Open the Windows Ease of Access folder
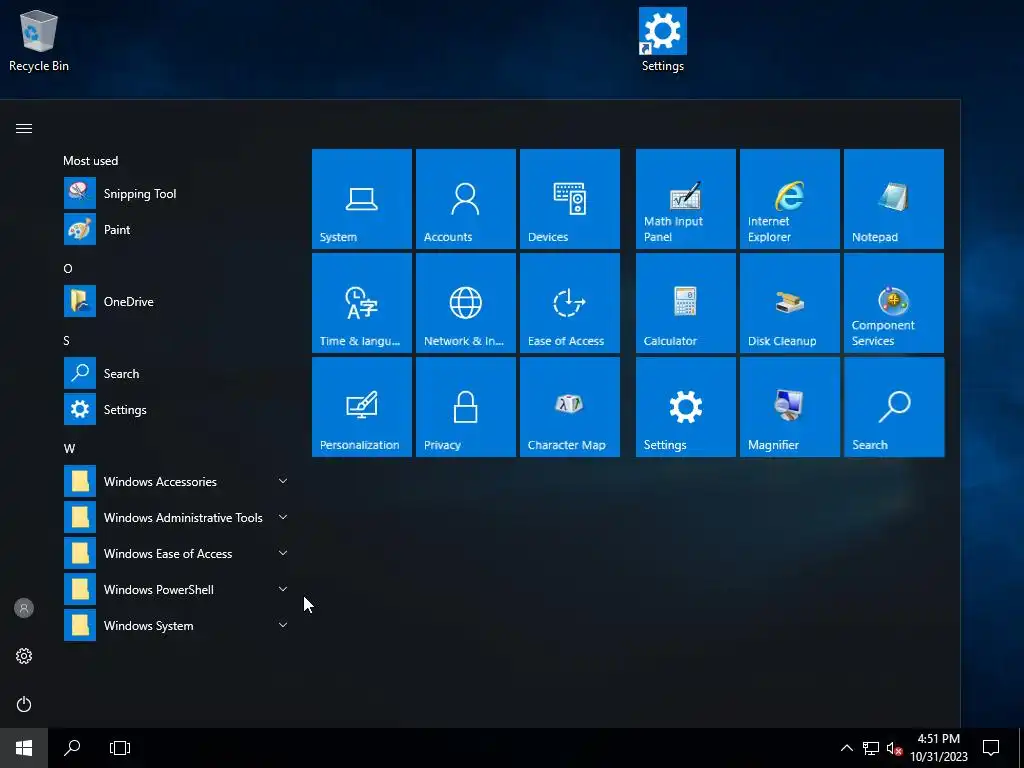Image resolution: width=1024 pixels, height=768 pixels. (x=176, y=553)
